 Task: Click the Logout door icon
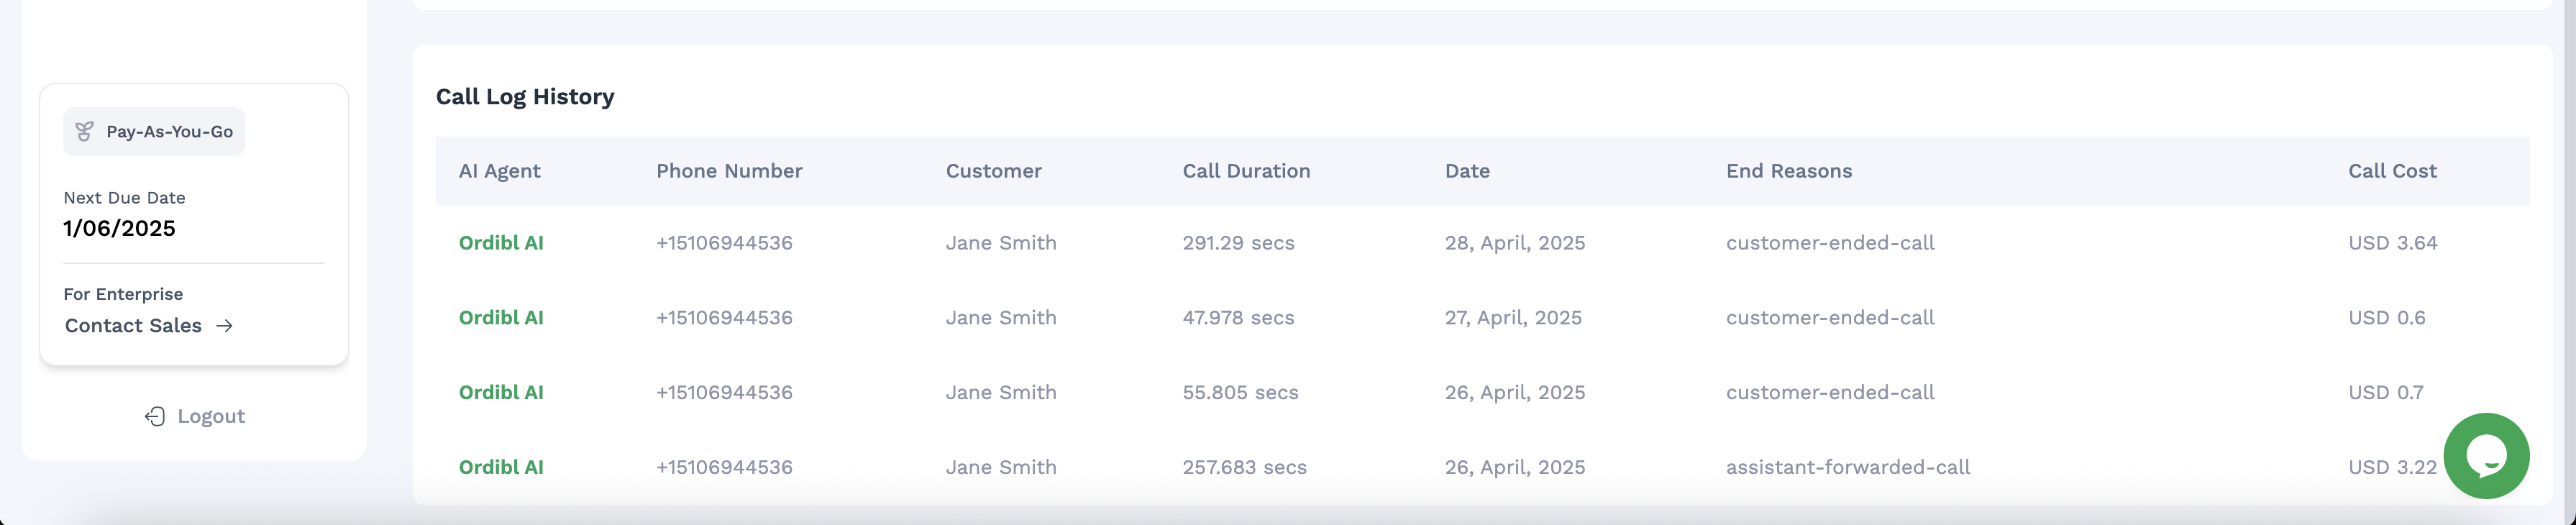155,416
